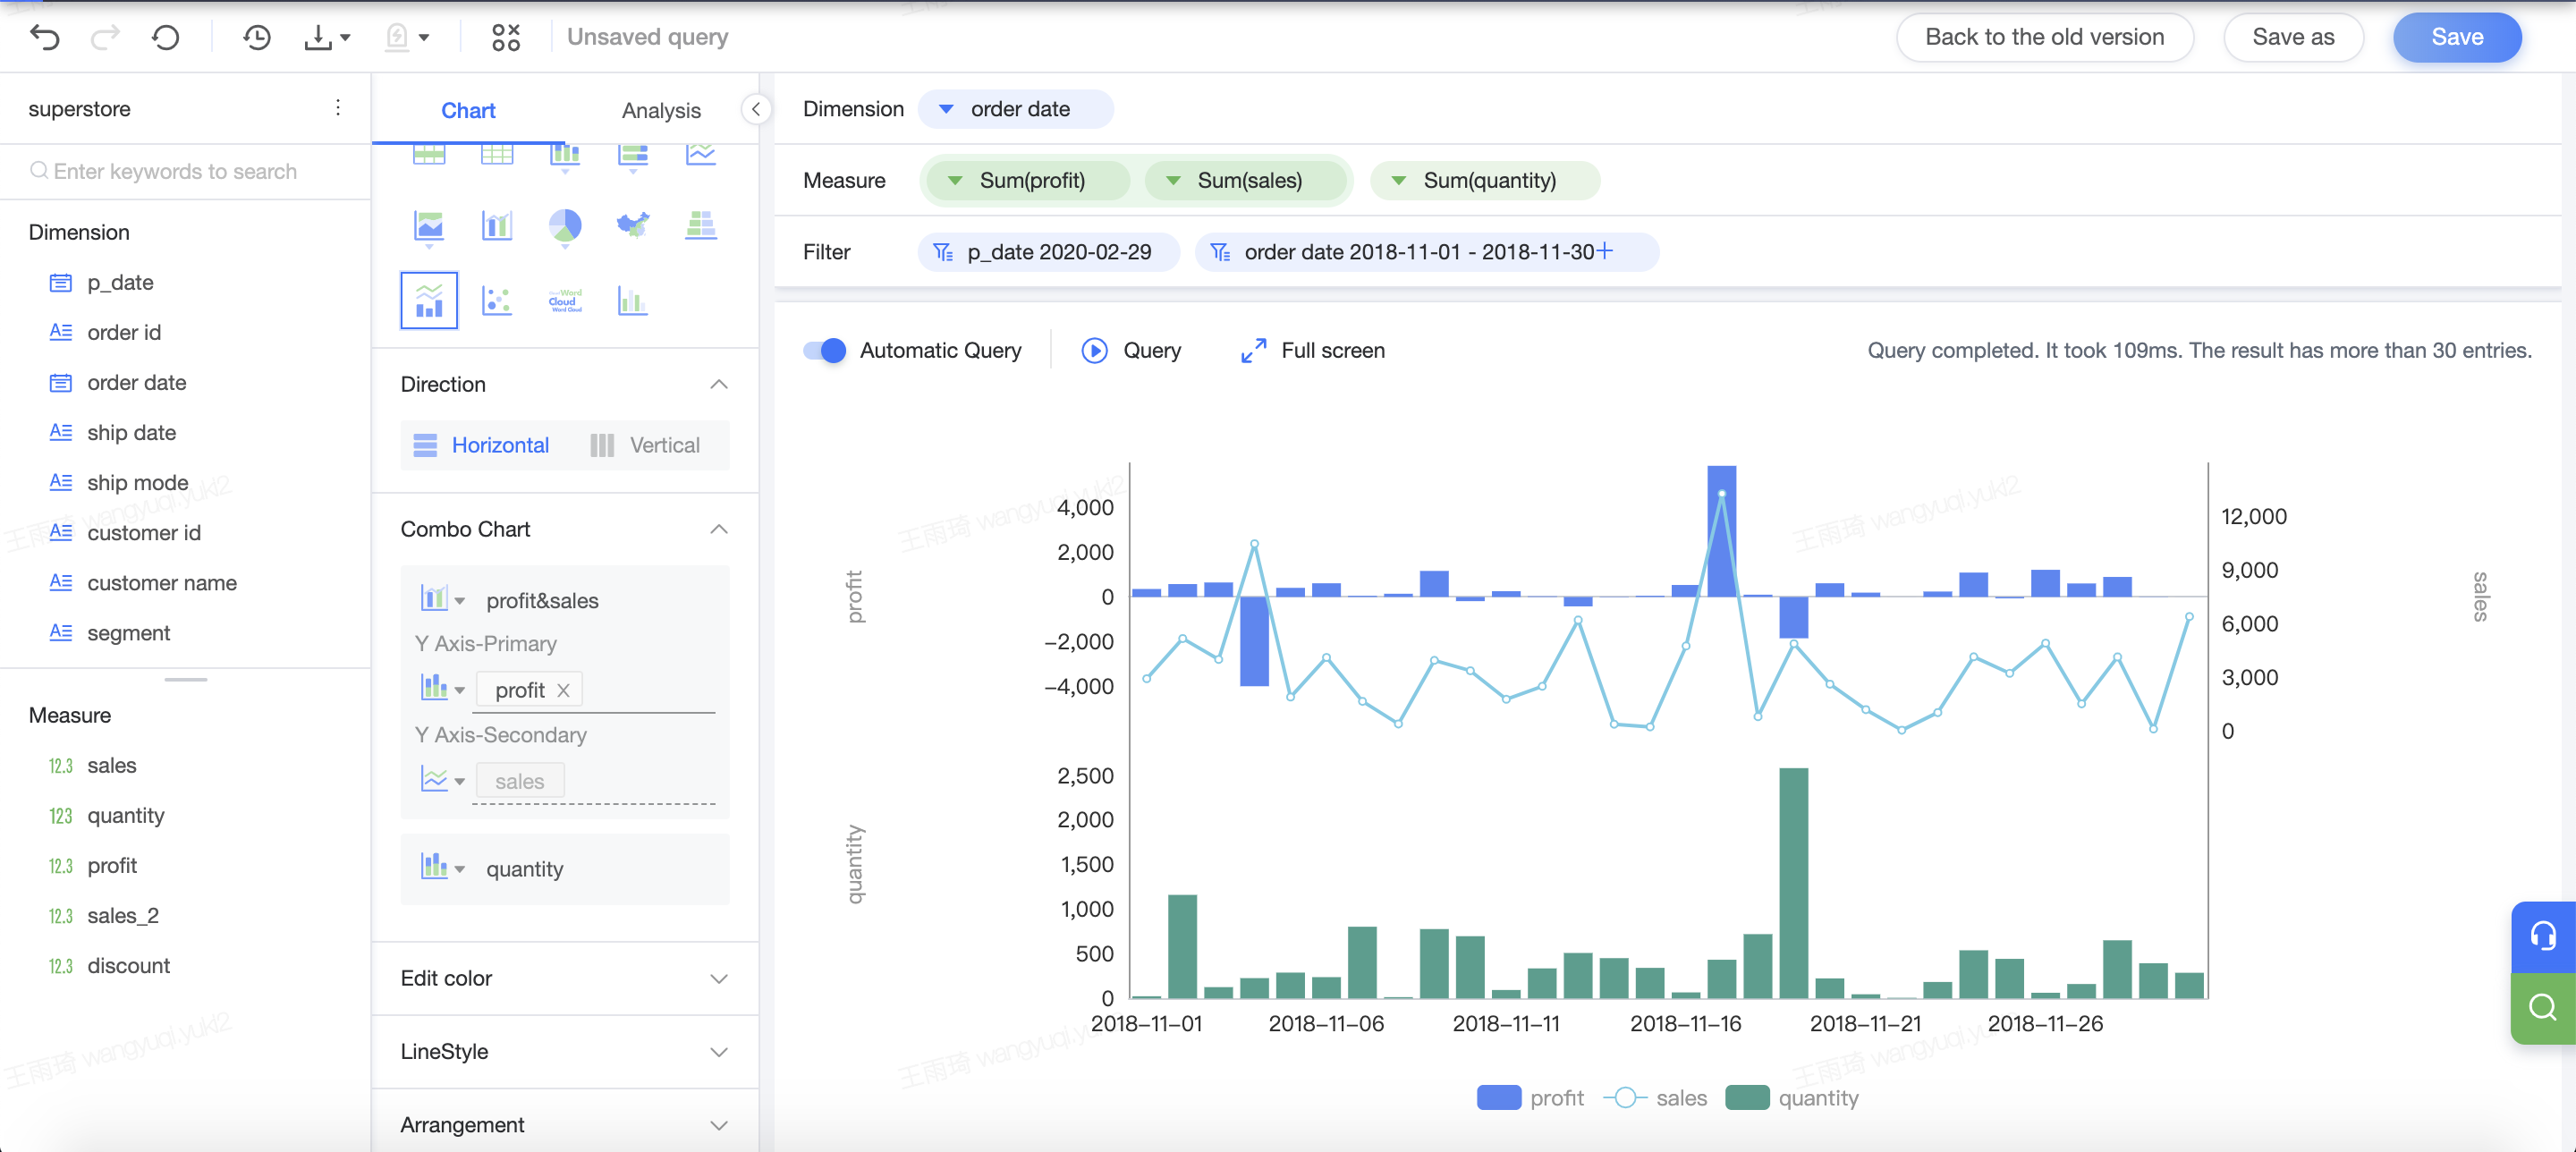The height and width of the screenshot is (1152, 2576).
Task: Select the histogram bar chart icon
Action: [633, 300]
